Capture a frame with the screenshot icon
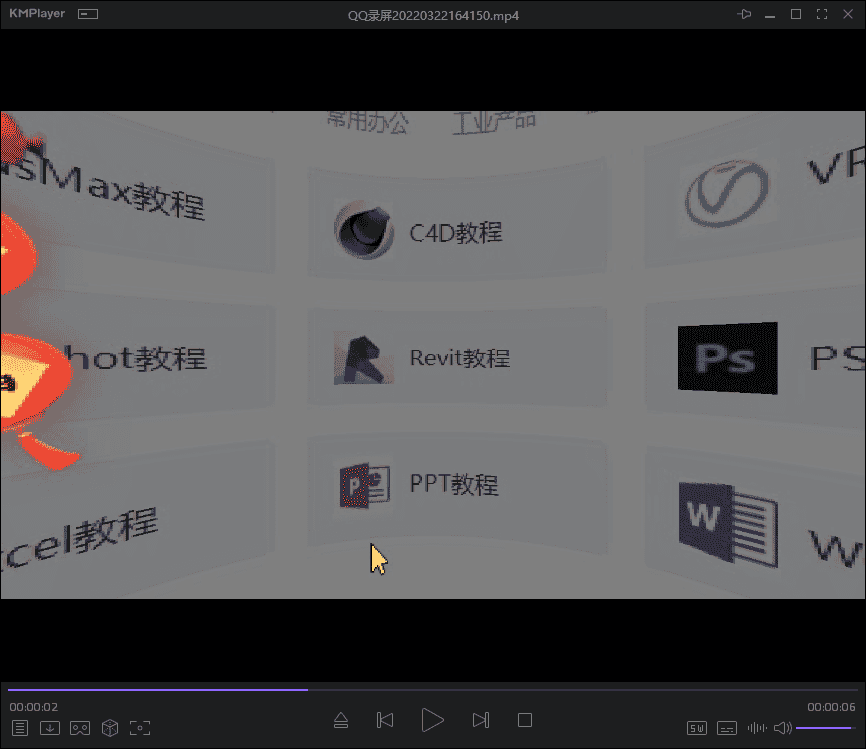866x749 pixels. click(x=140, y=727)
